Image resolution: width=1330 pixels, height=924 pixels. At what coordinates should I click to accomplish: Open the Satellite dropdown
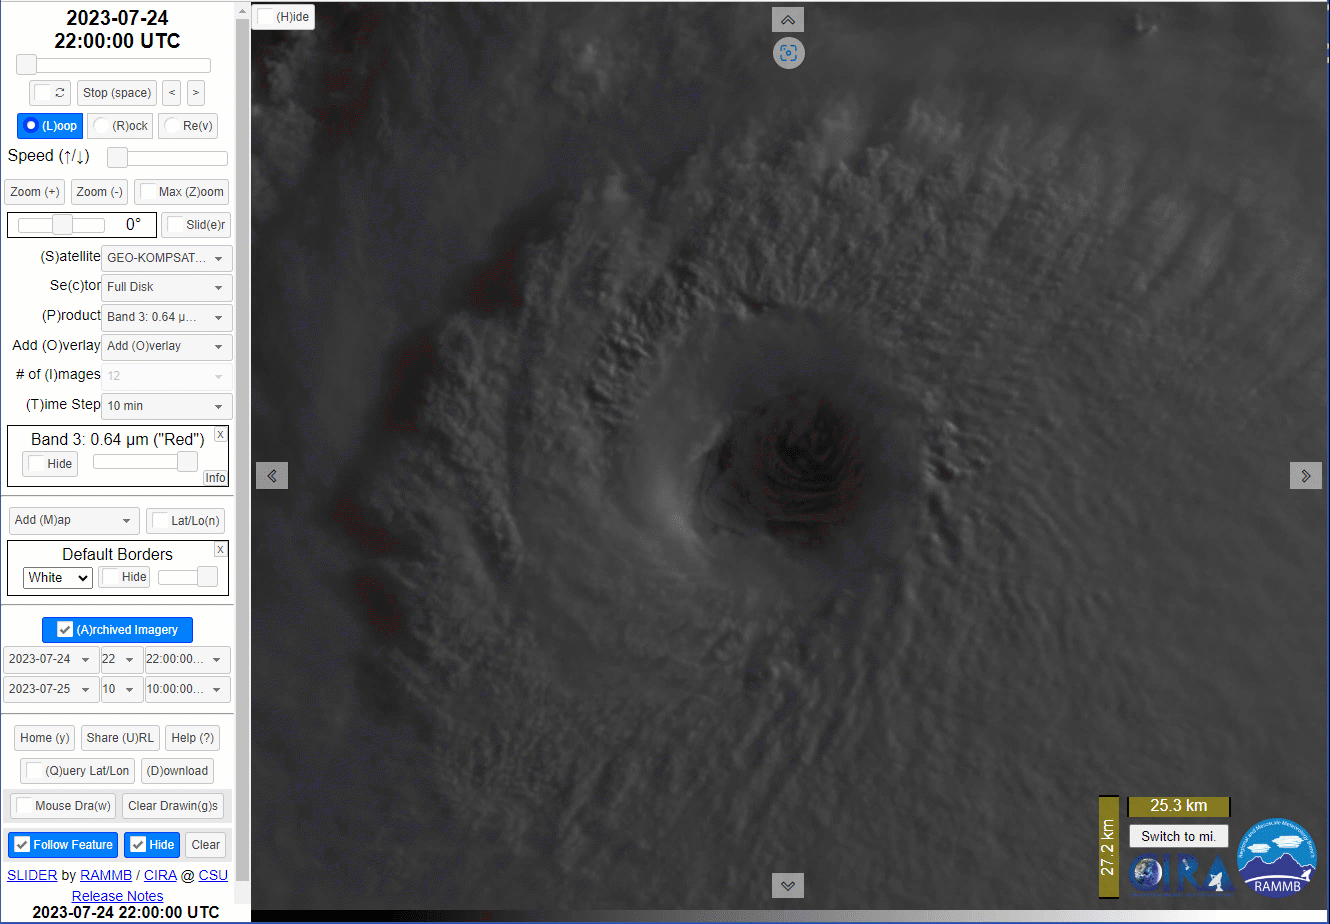point(167,258)
